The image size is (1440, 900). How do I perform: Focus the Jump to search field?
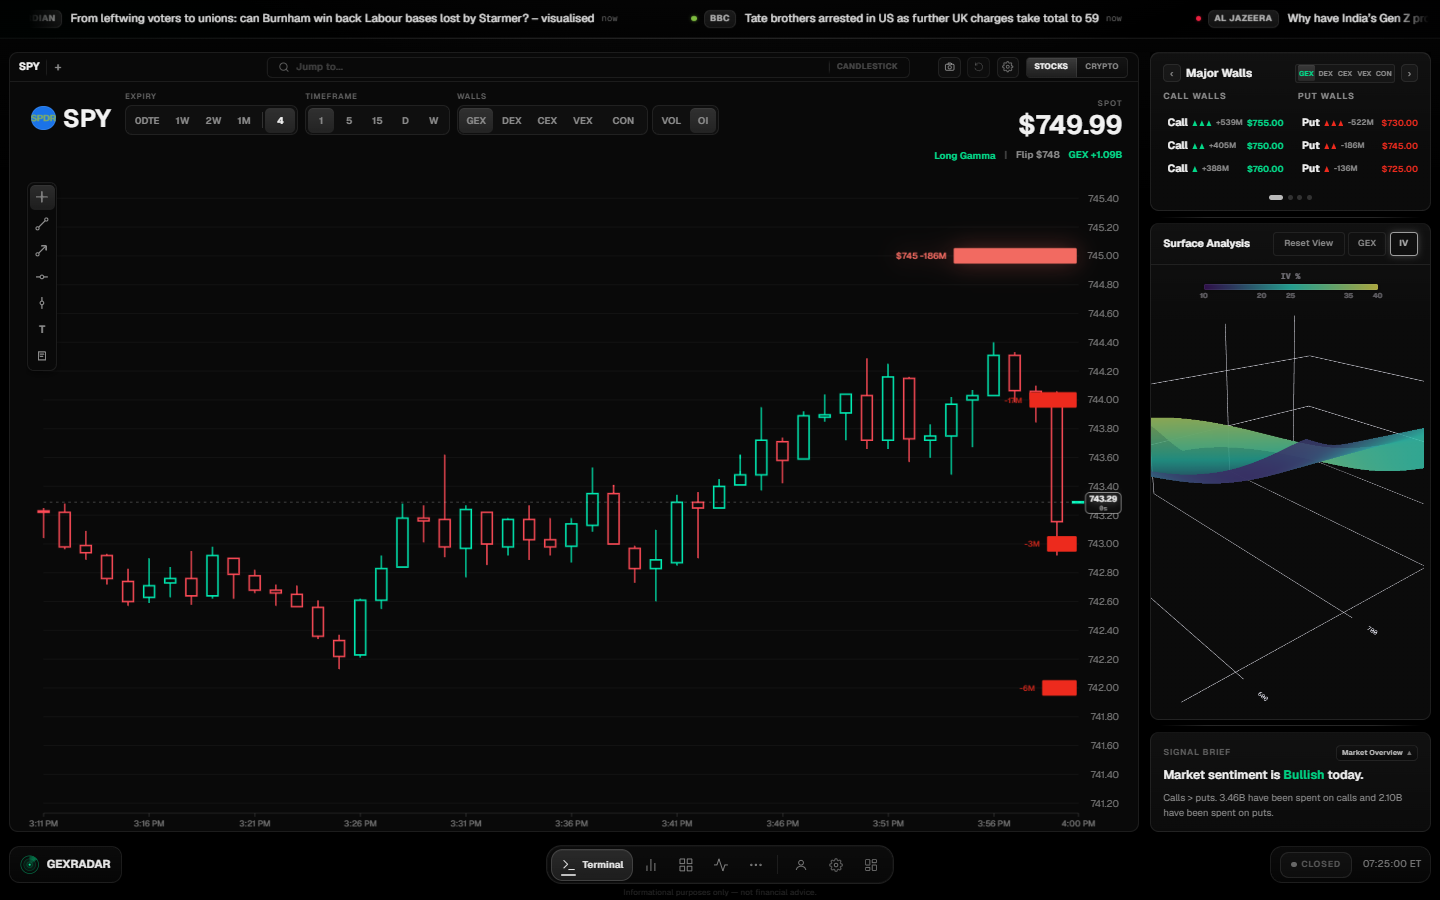click(x=547, y=67)
